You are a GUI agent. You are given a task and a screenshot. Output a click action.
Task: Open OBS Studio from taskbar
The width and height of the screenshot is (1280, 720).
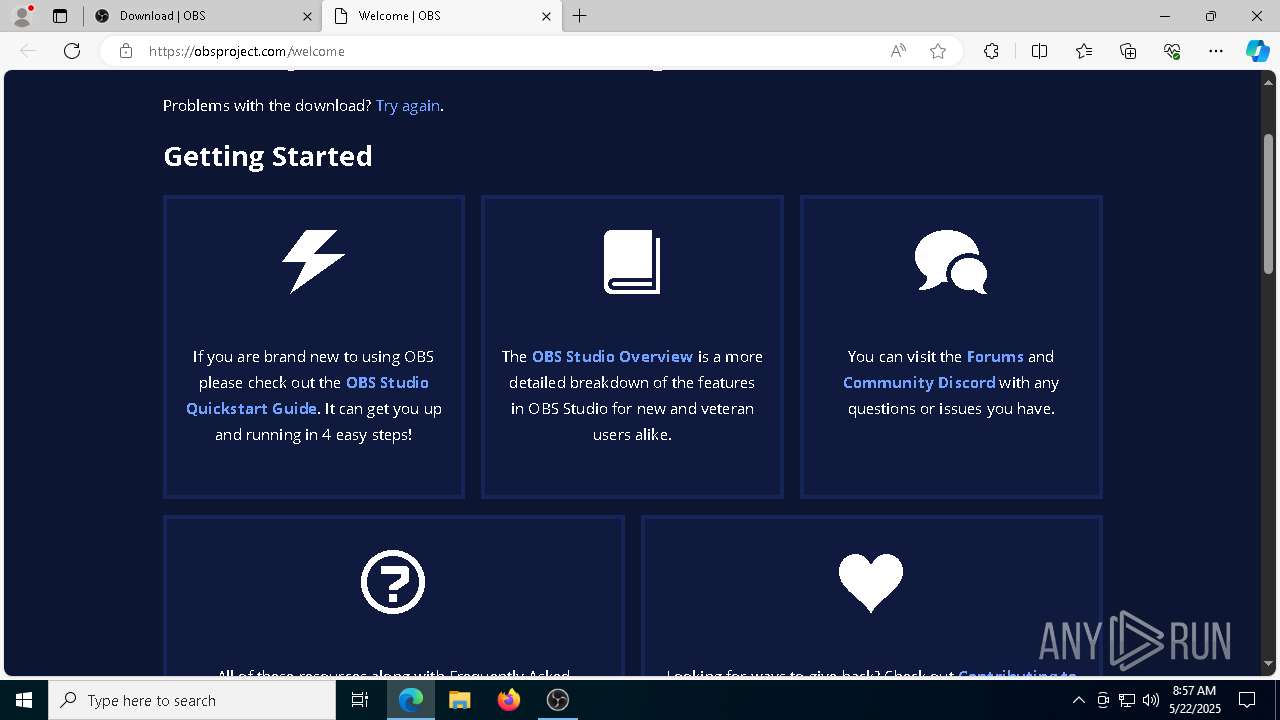[558, 700]
